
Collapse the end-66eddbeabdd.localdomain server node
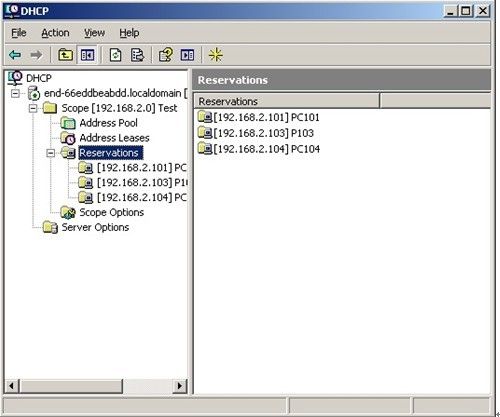15,93
